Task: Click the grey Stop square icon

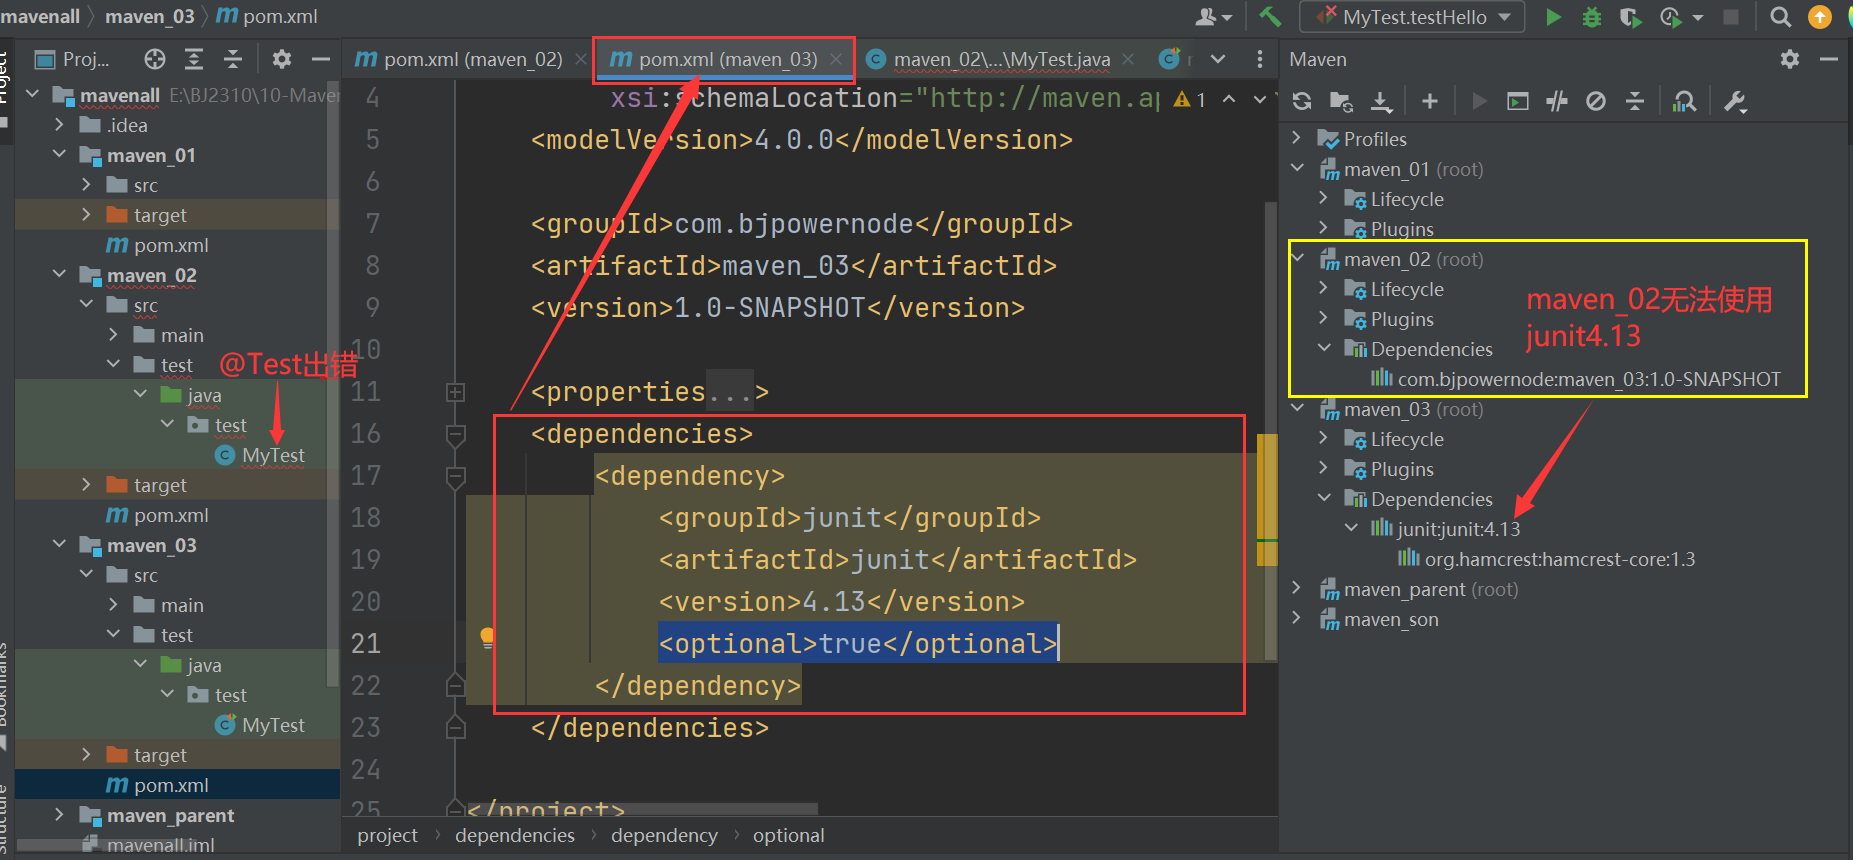Action: (1731, 17)
